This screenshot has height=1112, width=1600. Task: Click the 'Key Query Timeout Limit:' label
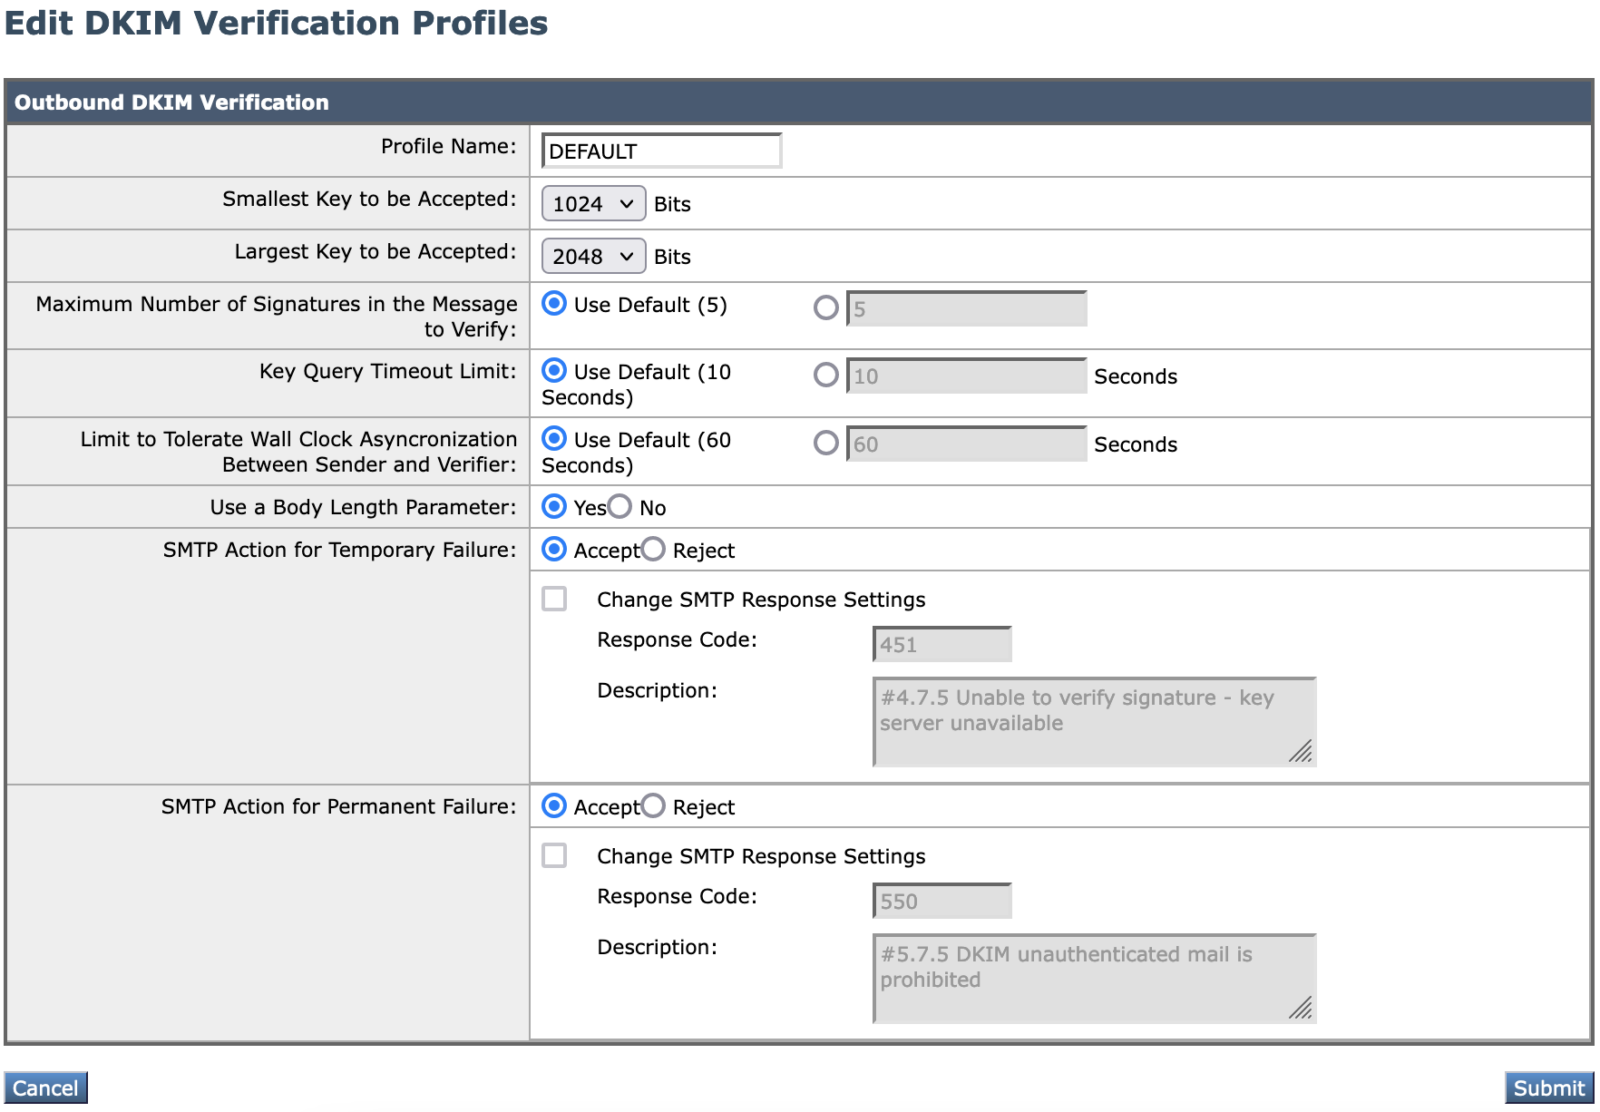tap(388, 371)
